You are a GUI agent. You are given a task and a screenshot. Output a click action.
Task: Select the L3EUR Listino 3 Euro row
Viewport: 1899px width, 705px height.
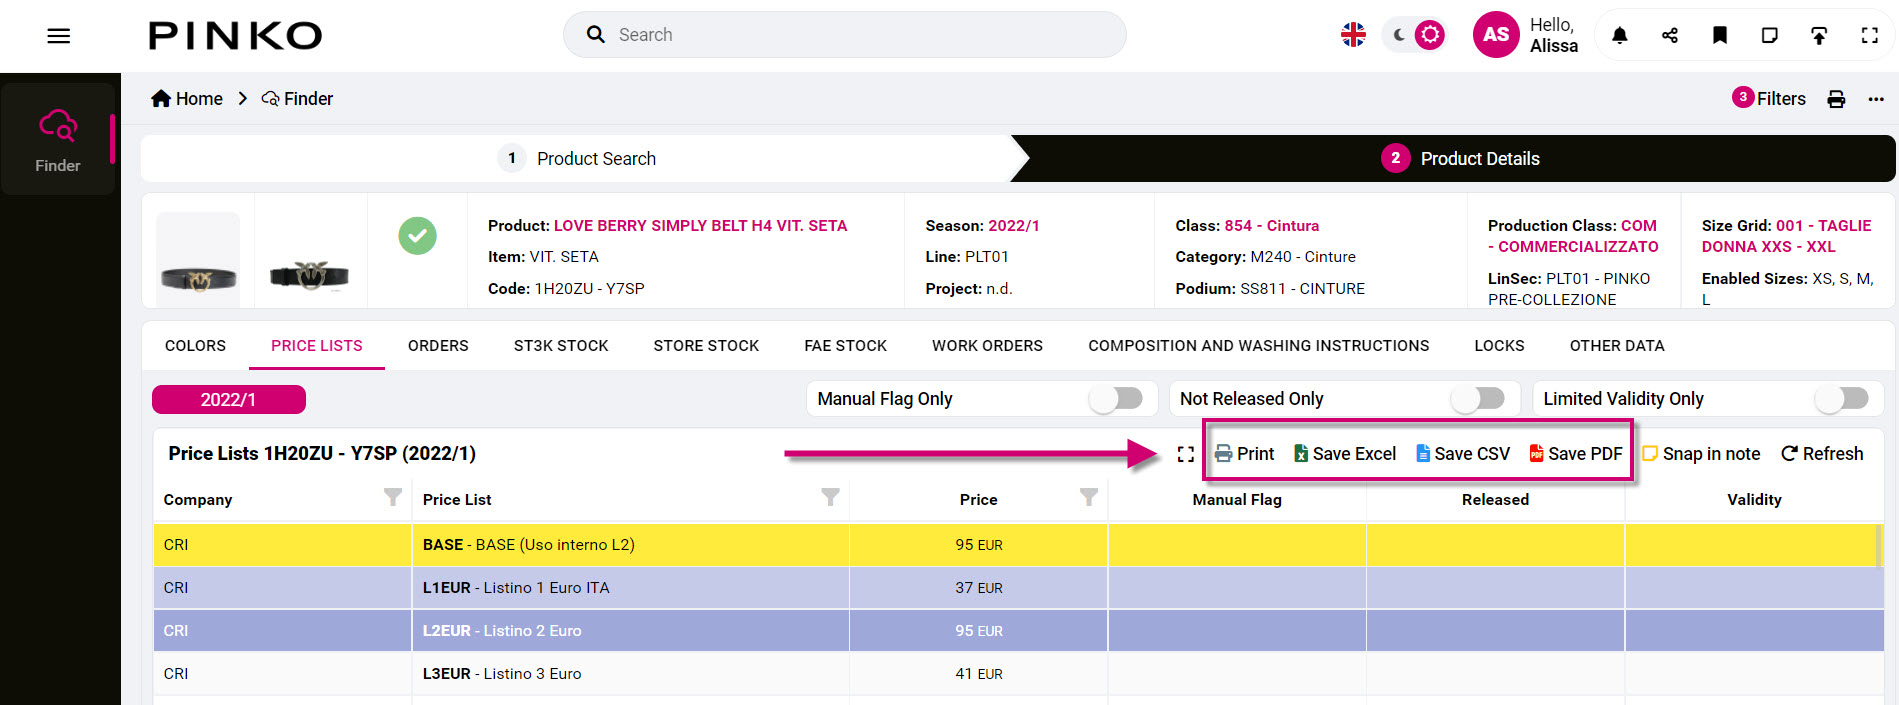1018,674
